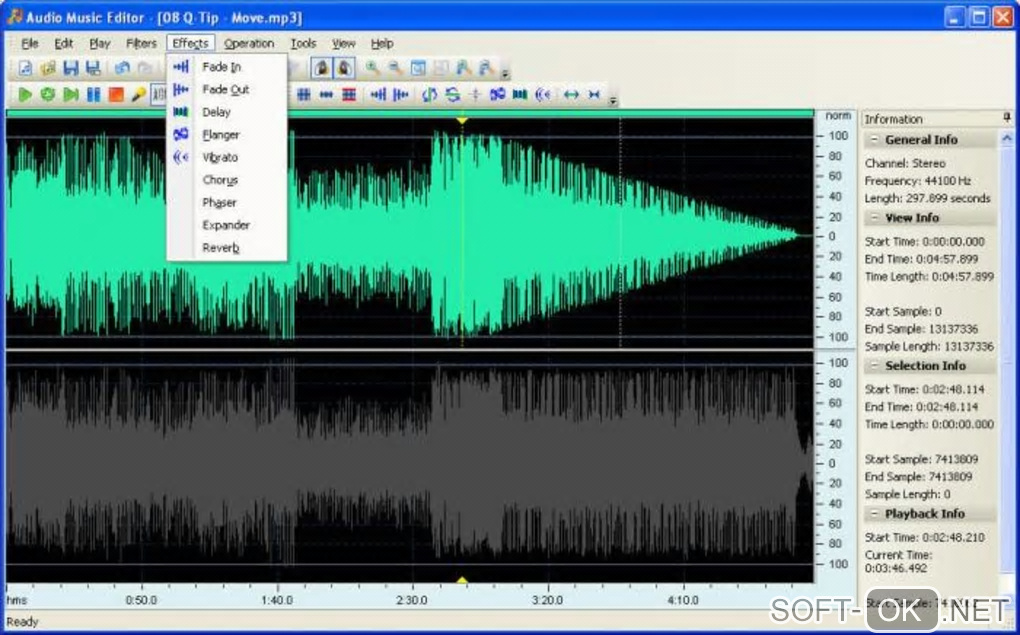Pin the Information panel with pushpin icon

coord(1006,118)
